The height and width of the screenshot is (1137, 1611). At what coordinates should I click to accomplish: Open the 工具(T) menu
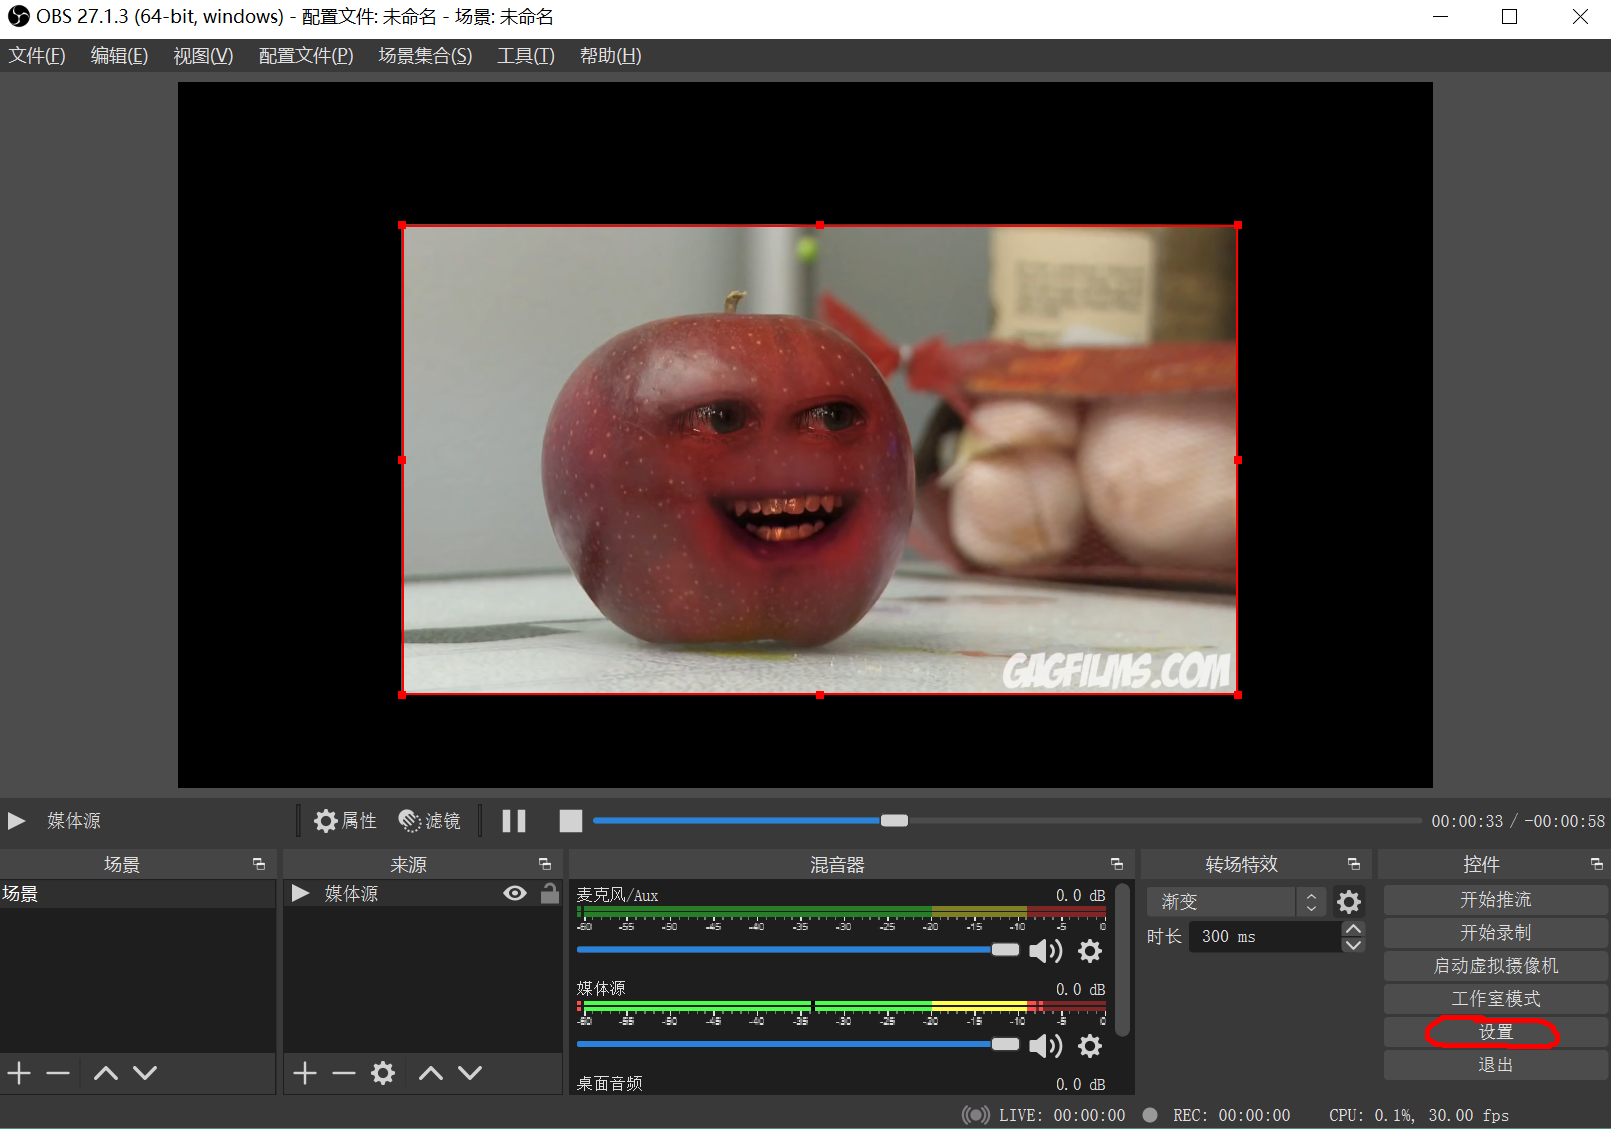[x=526, y=56]
